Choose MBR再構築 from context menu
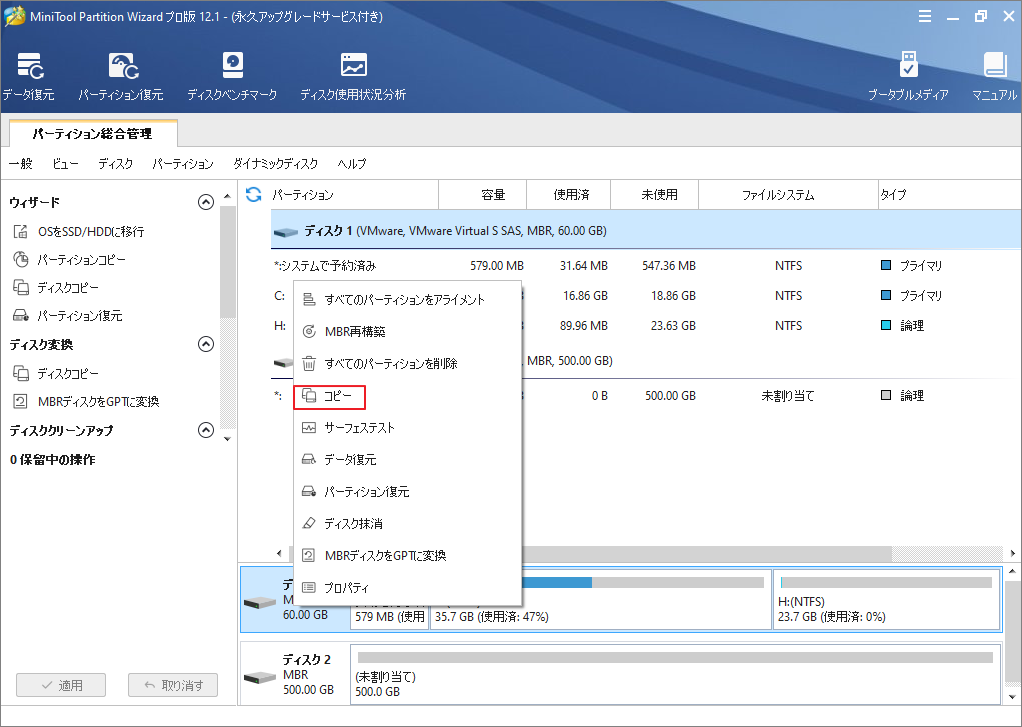Image resolution: width=1022 pixels, height=727 pixels. 407,332
